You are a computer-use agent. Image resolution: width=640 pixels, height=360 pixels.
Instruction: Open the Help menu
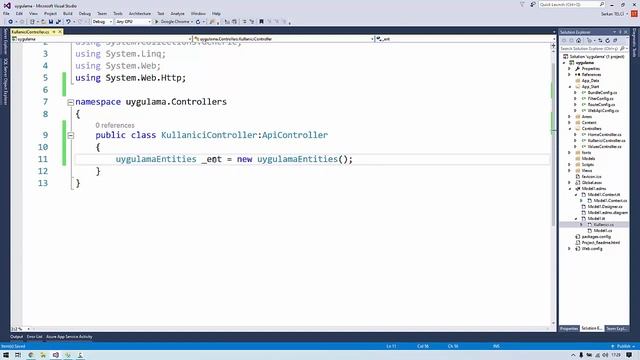click(216, 13)
